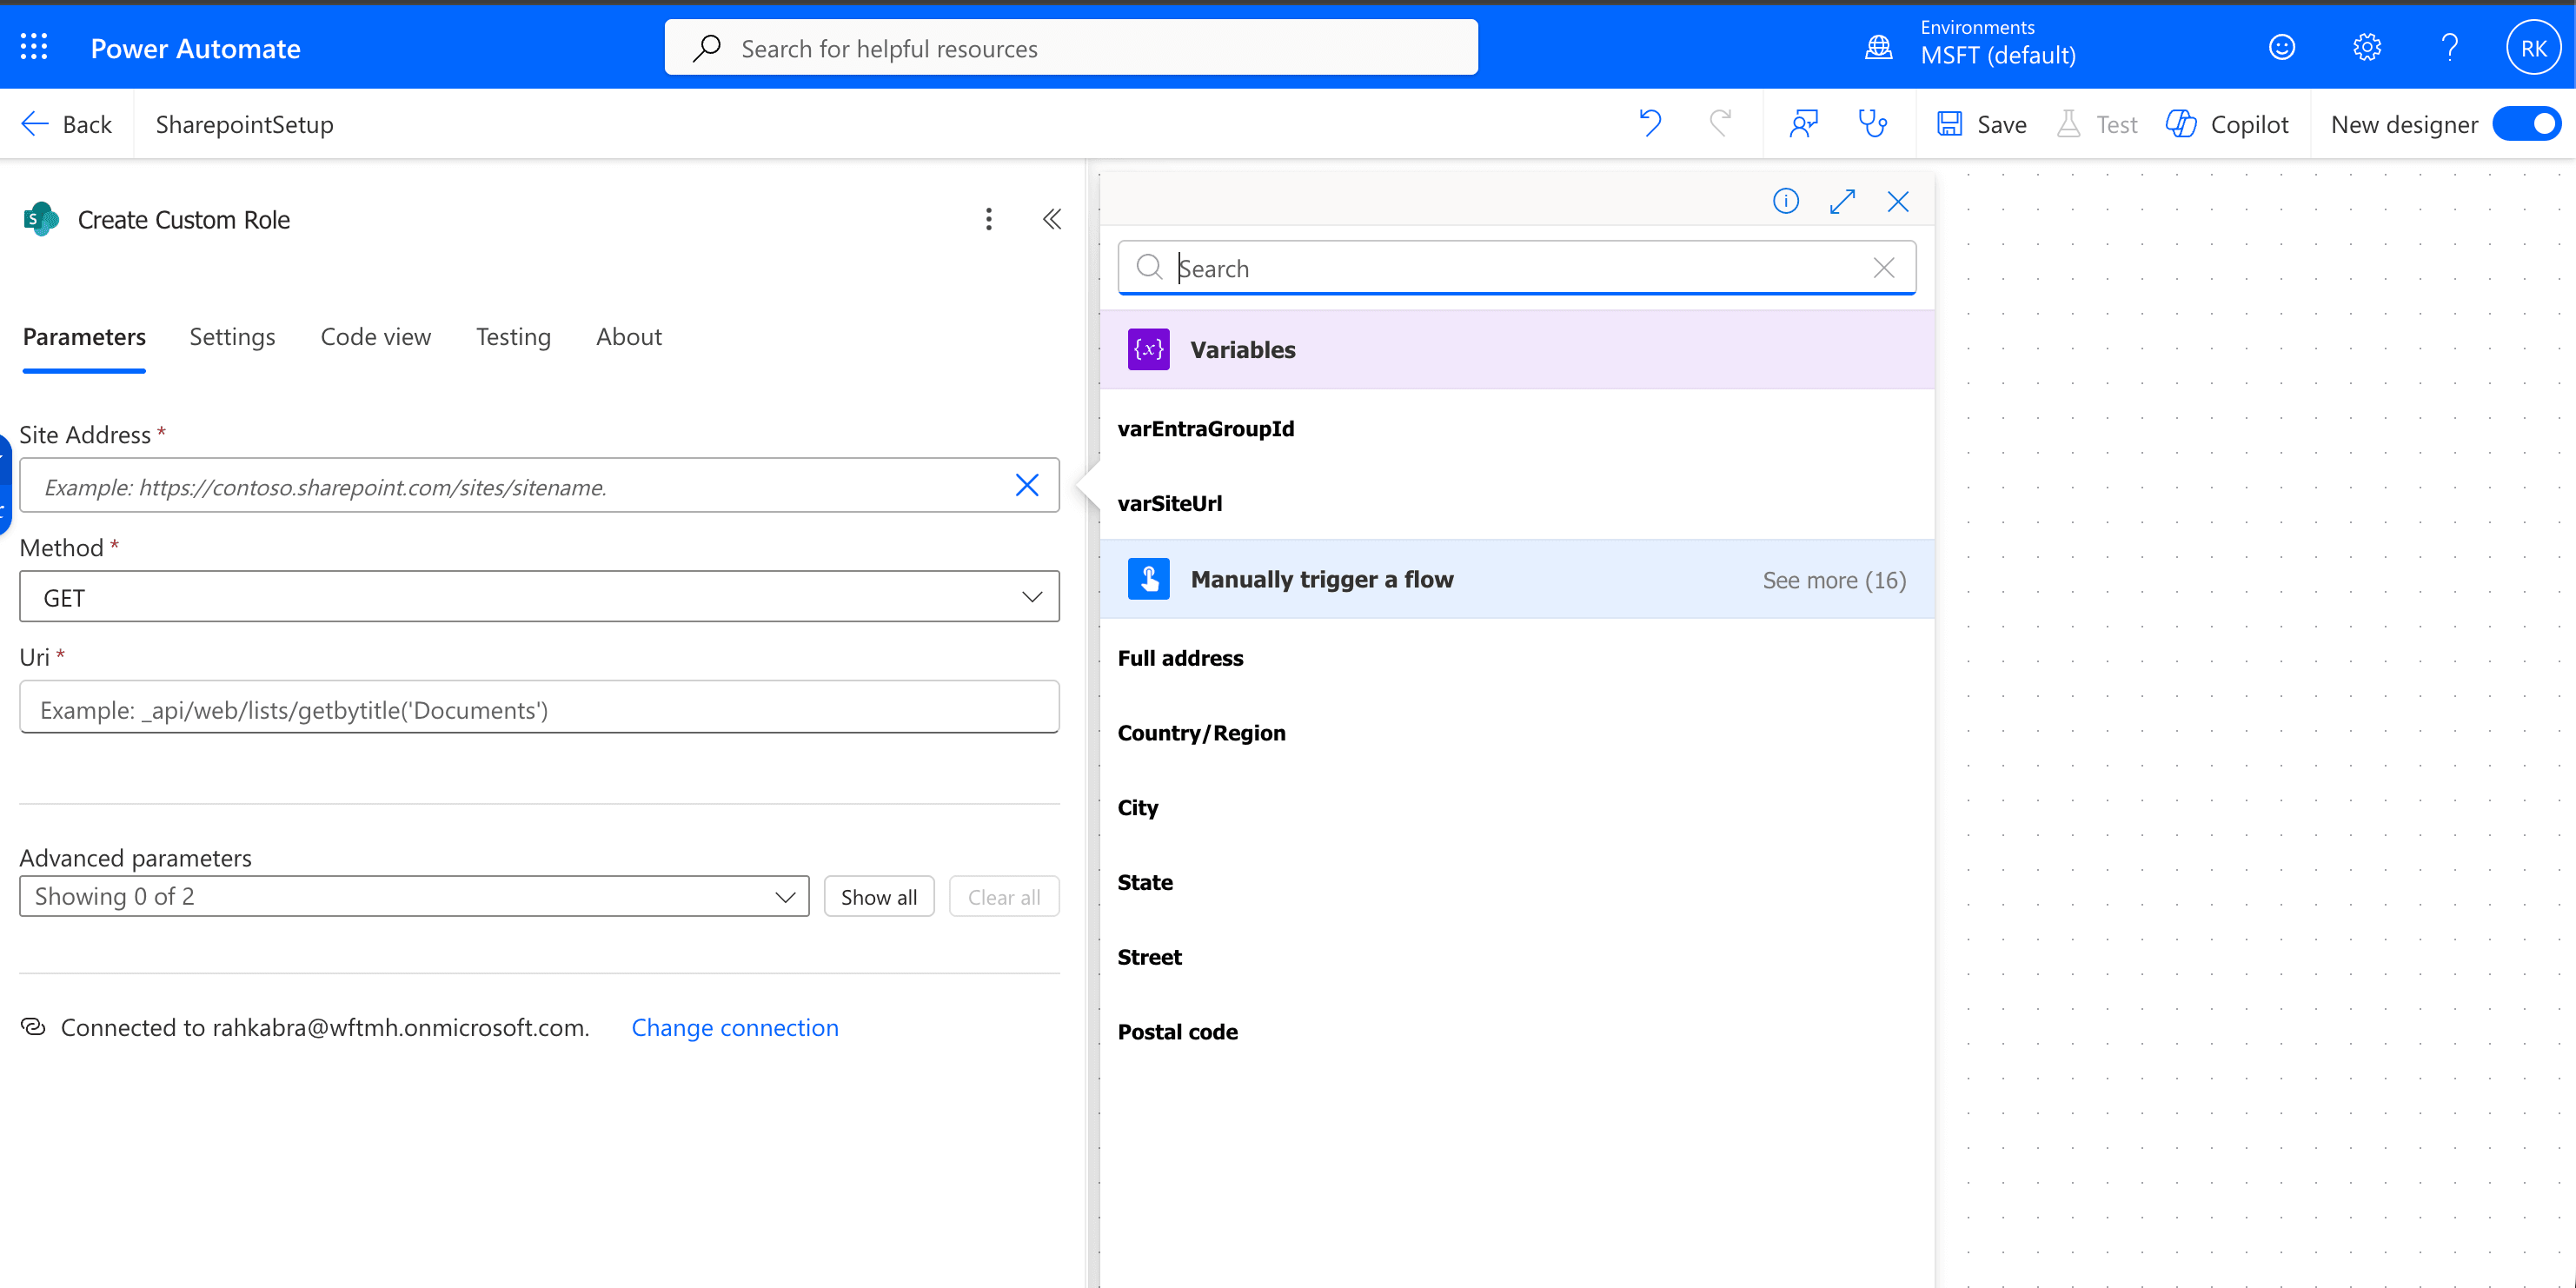Click the SharePoint action icon
The width and height of the screenshot is (2576, 1288).
(x=41, y=219)
